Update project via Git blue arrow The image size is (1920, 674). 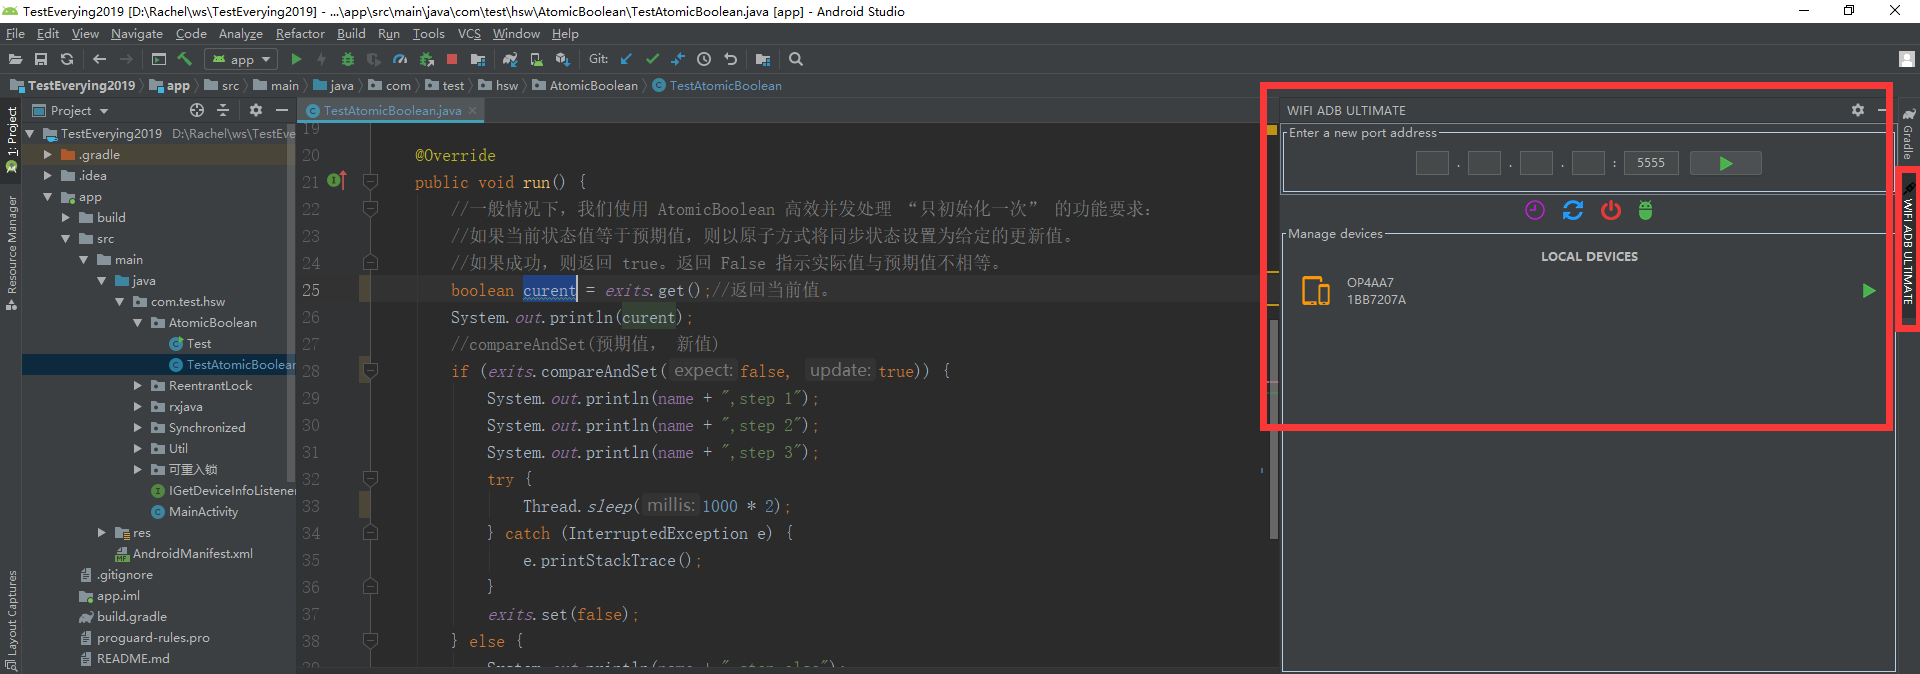coord(626,59)
